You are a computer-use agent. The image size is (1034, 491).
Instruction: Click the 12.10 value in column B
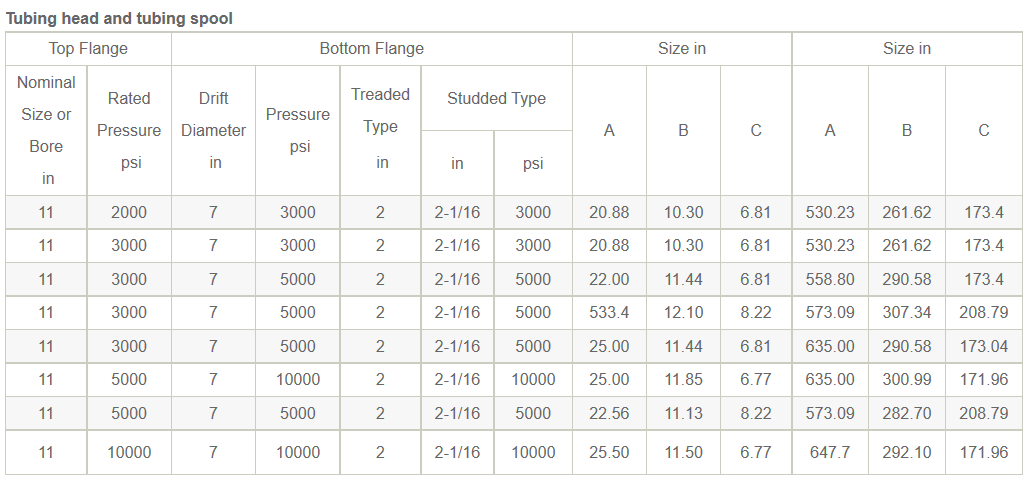click(683, 312)
